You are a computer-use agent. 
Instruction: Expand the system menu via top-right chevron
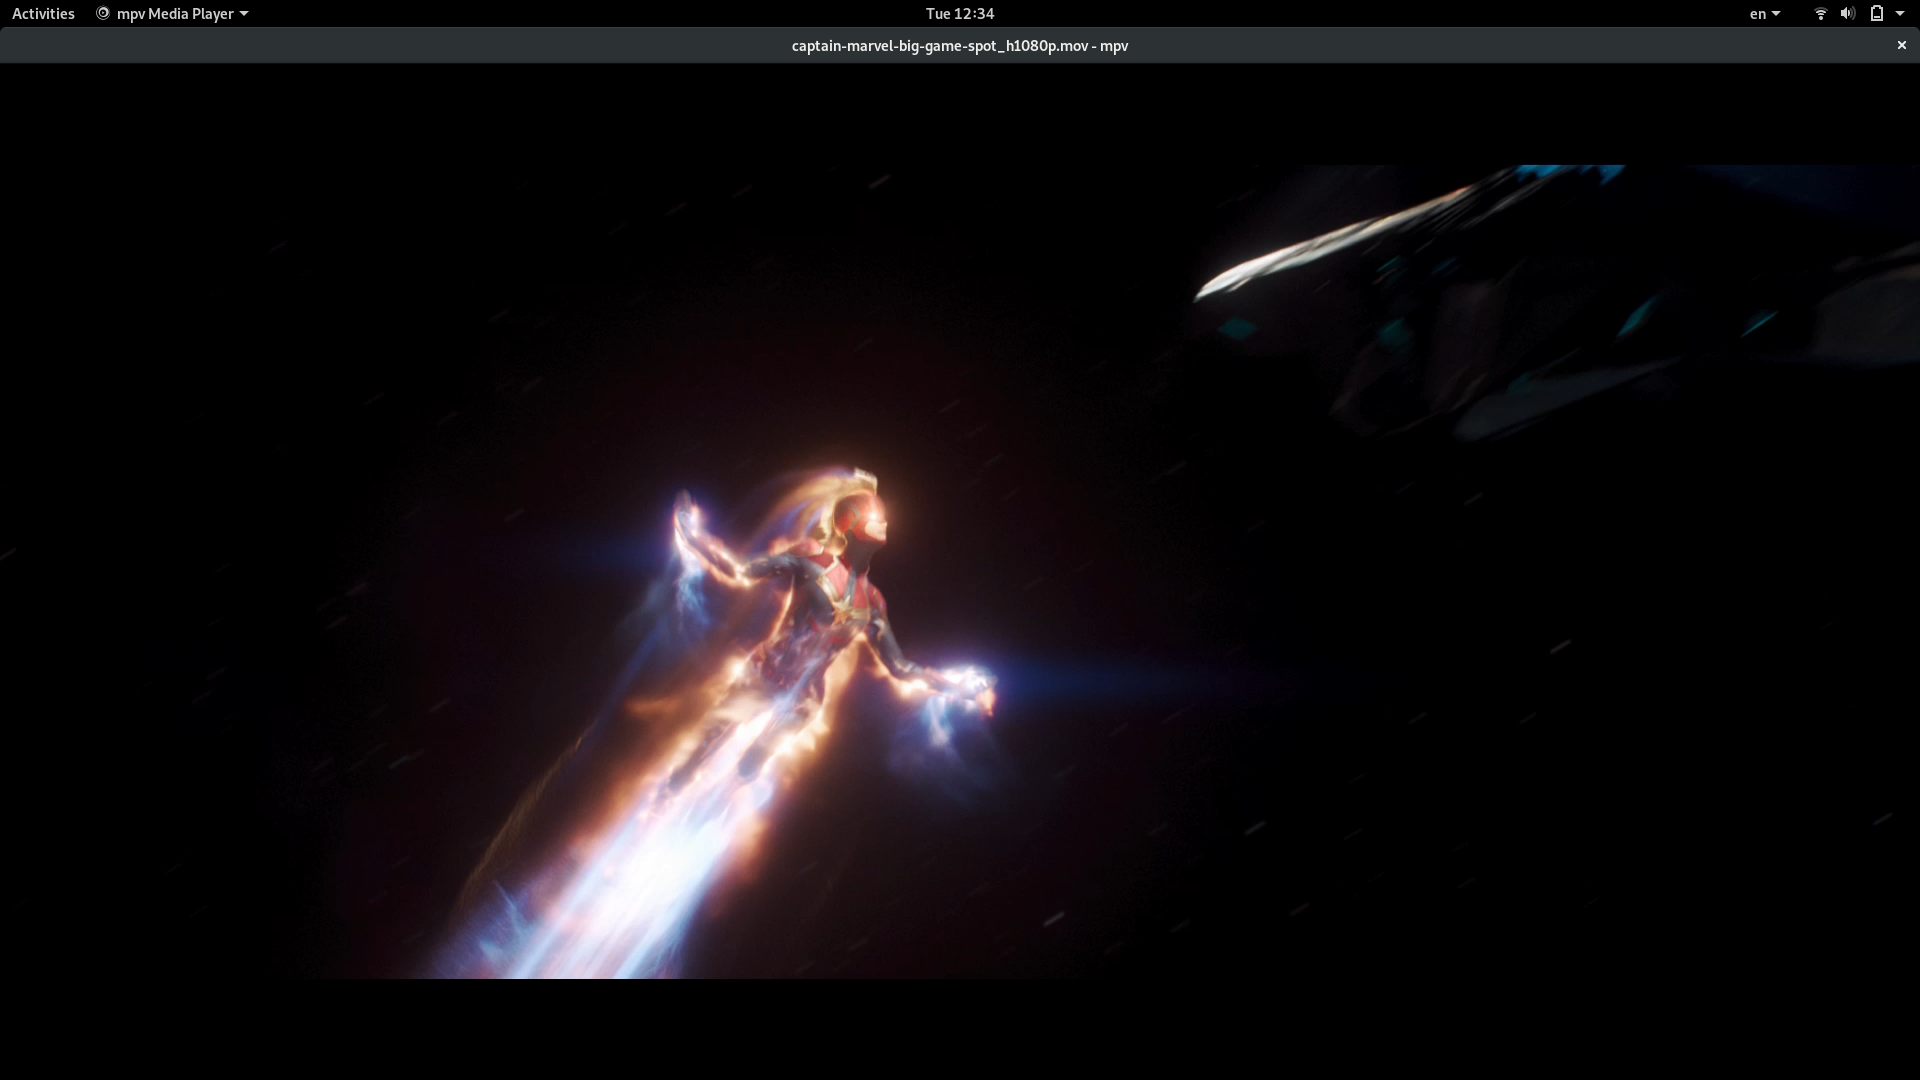click(1900, 13)
